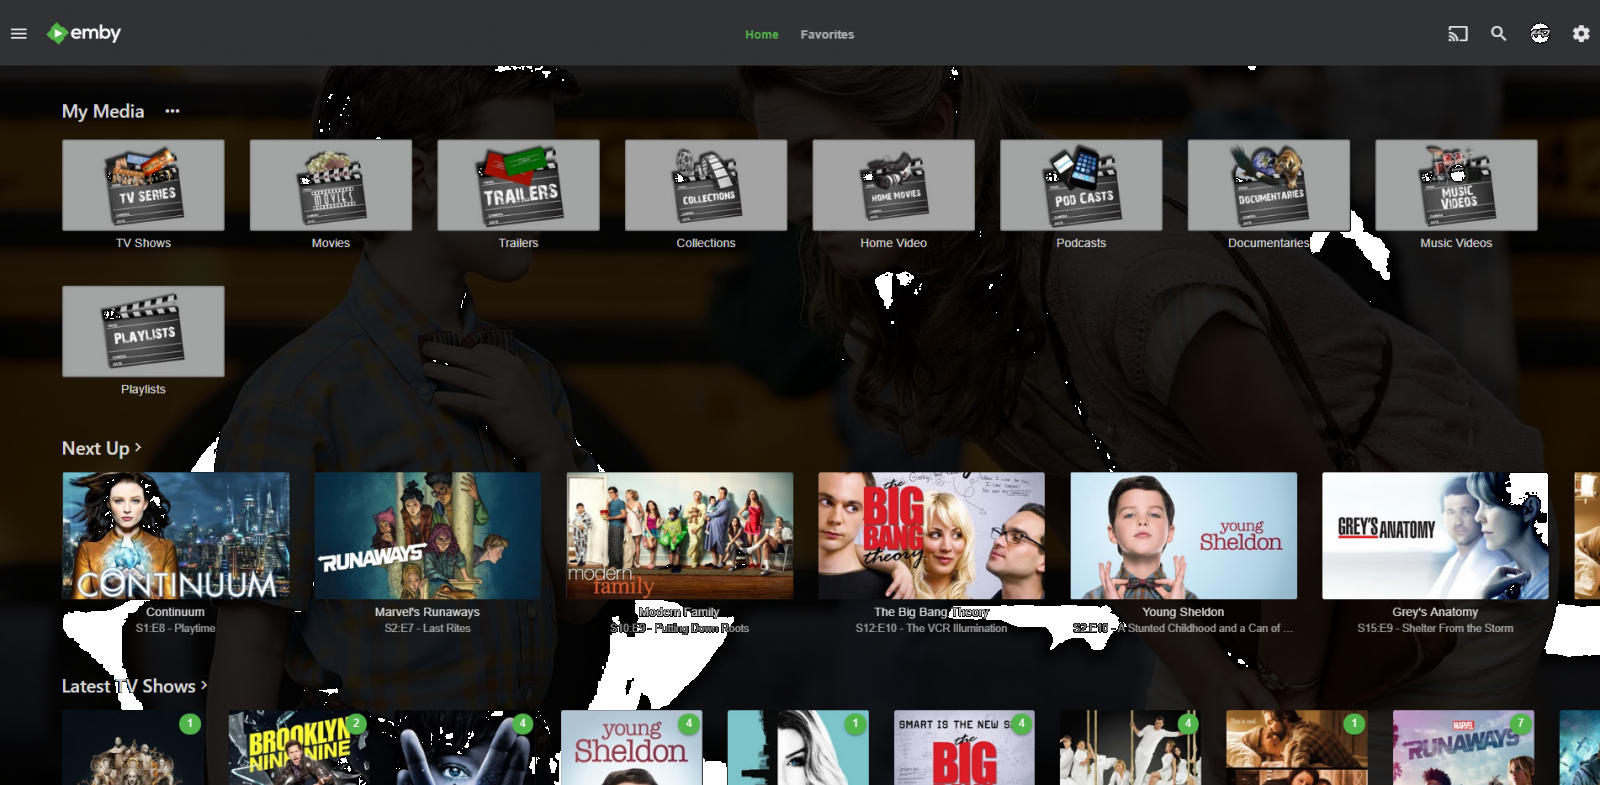Open the Cast to device icon
This screenshot has width=1600, height=785.
point(1458,34)
